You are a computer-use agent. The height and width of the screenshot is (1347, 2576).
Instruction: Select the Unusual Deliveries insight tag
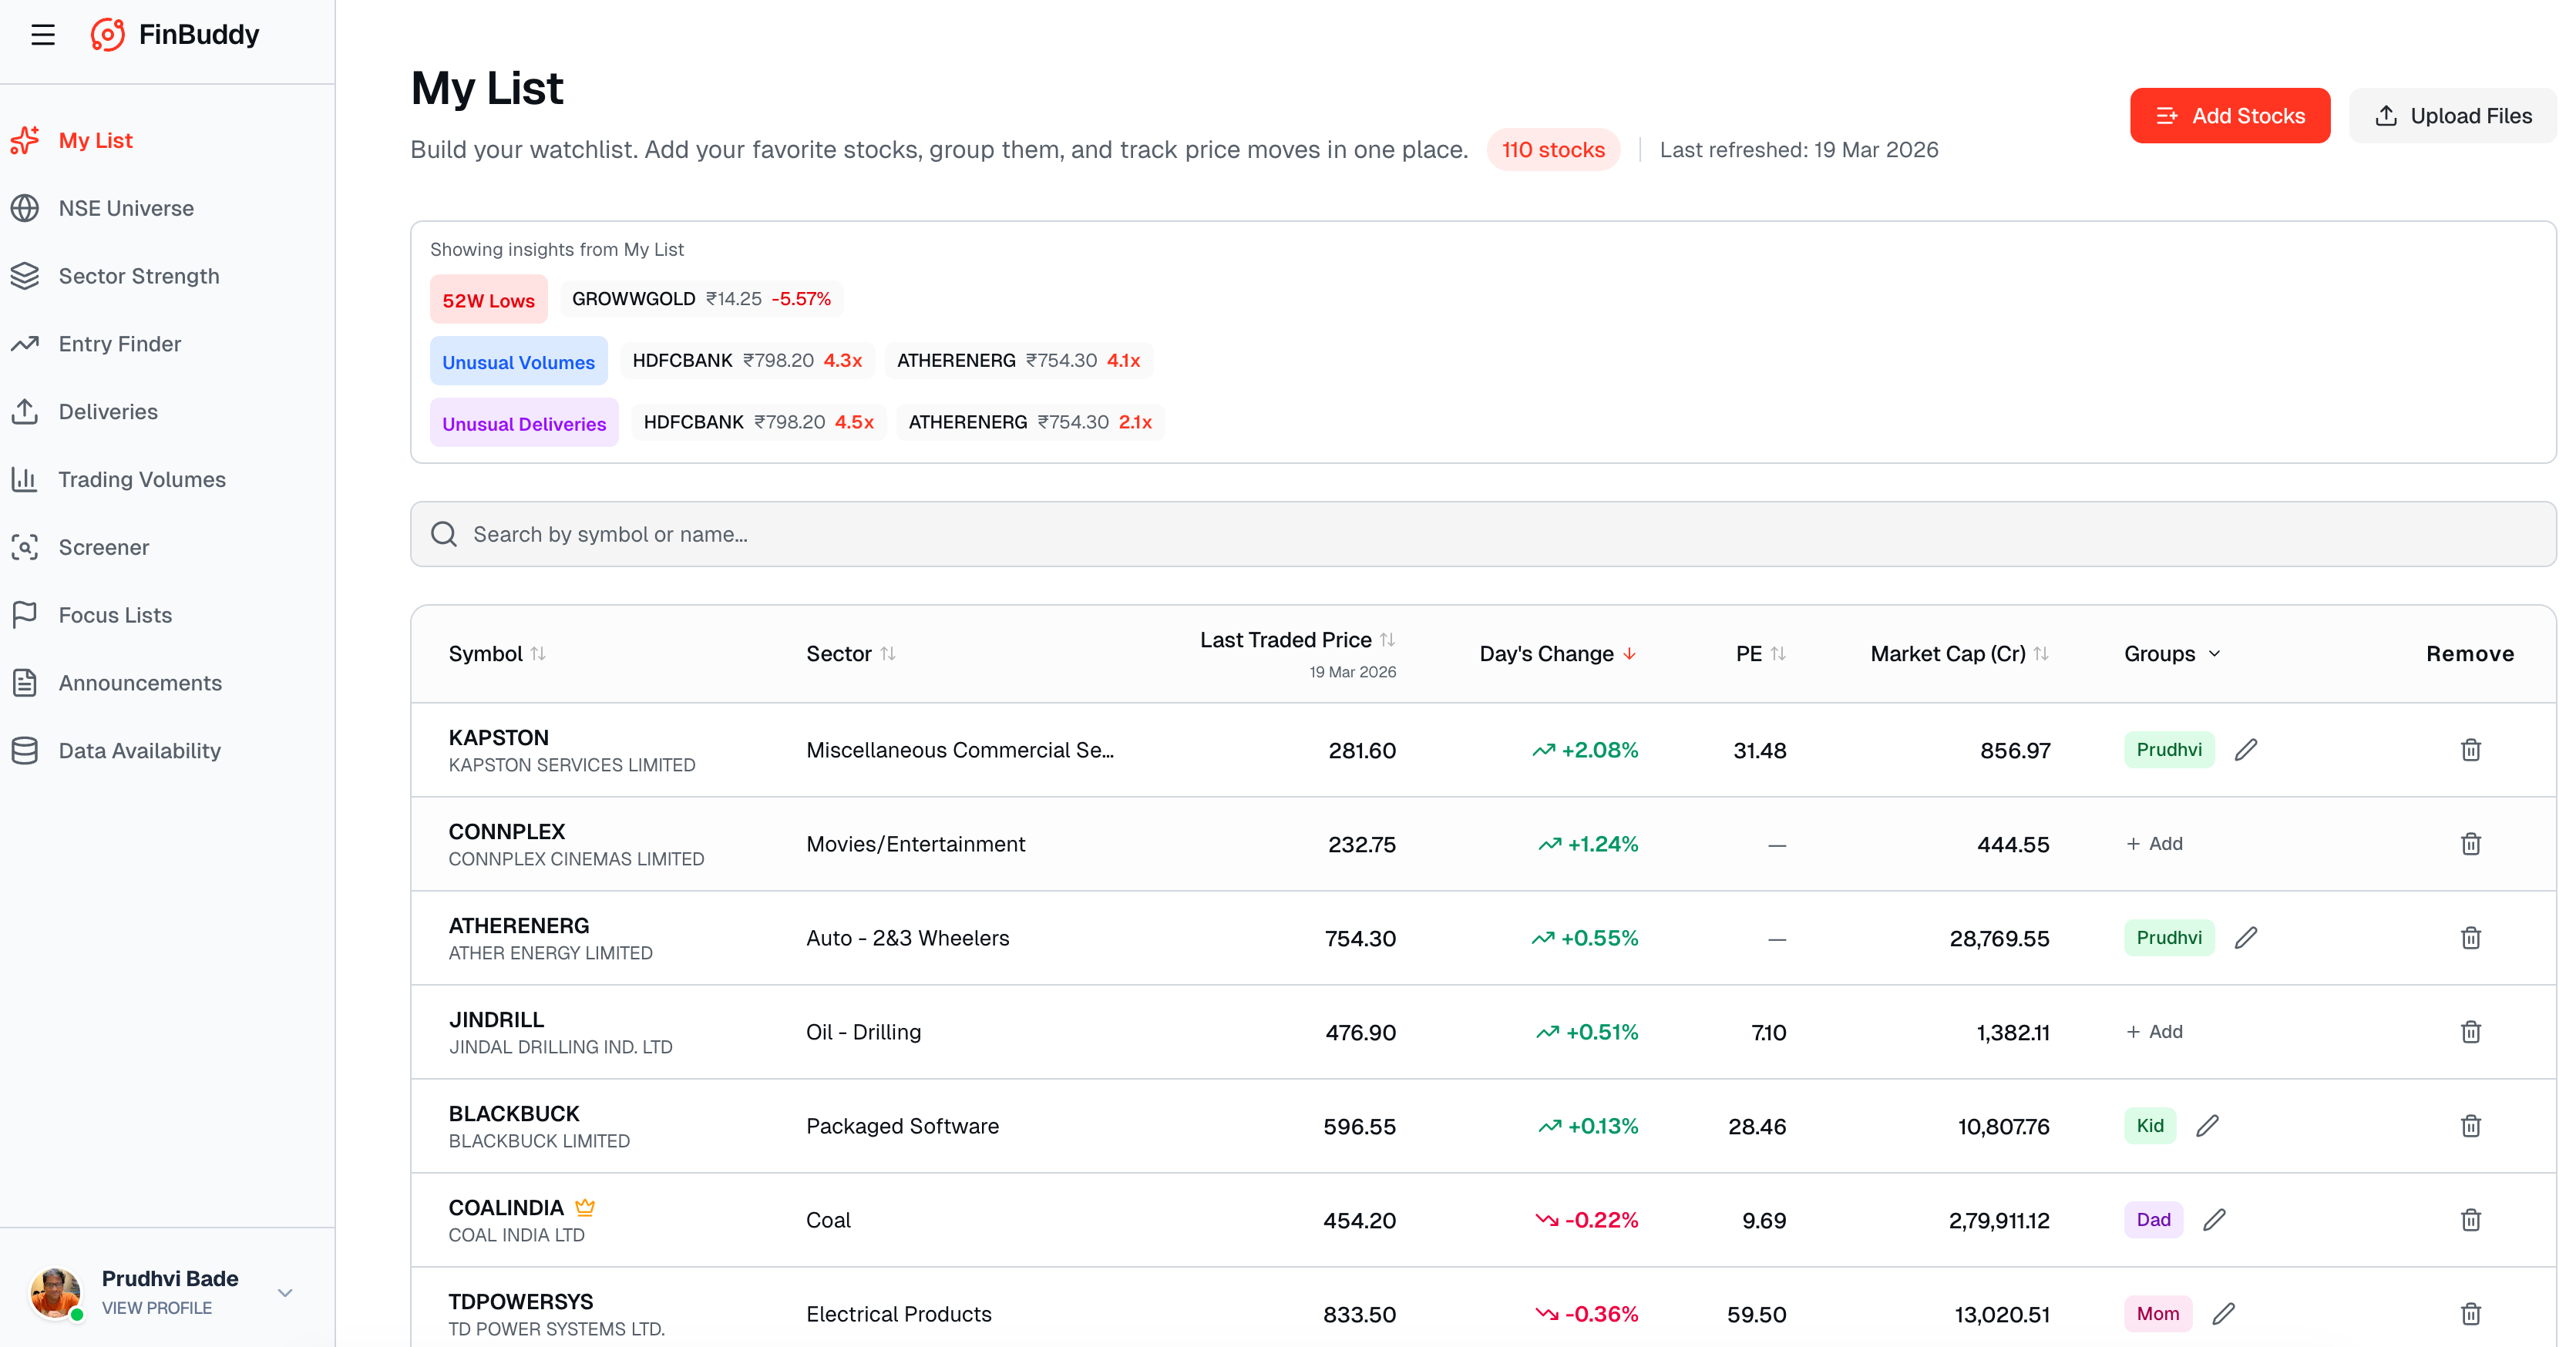[x=524, y=423]
